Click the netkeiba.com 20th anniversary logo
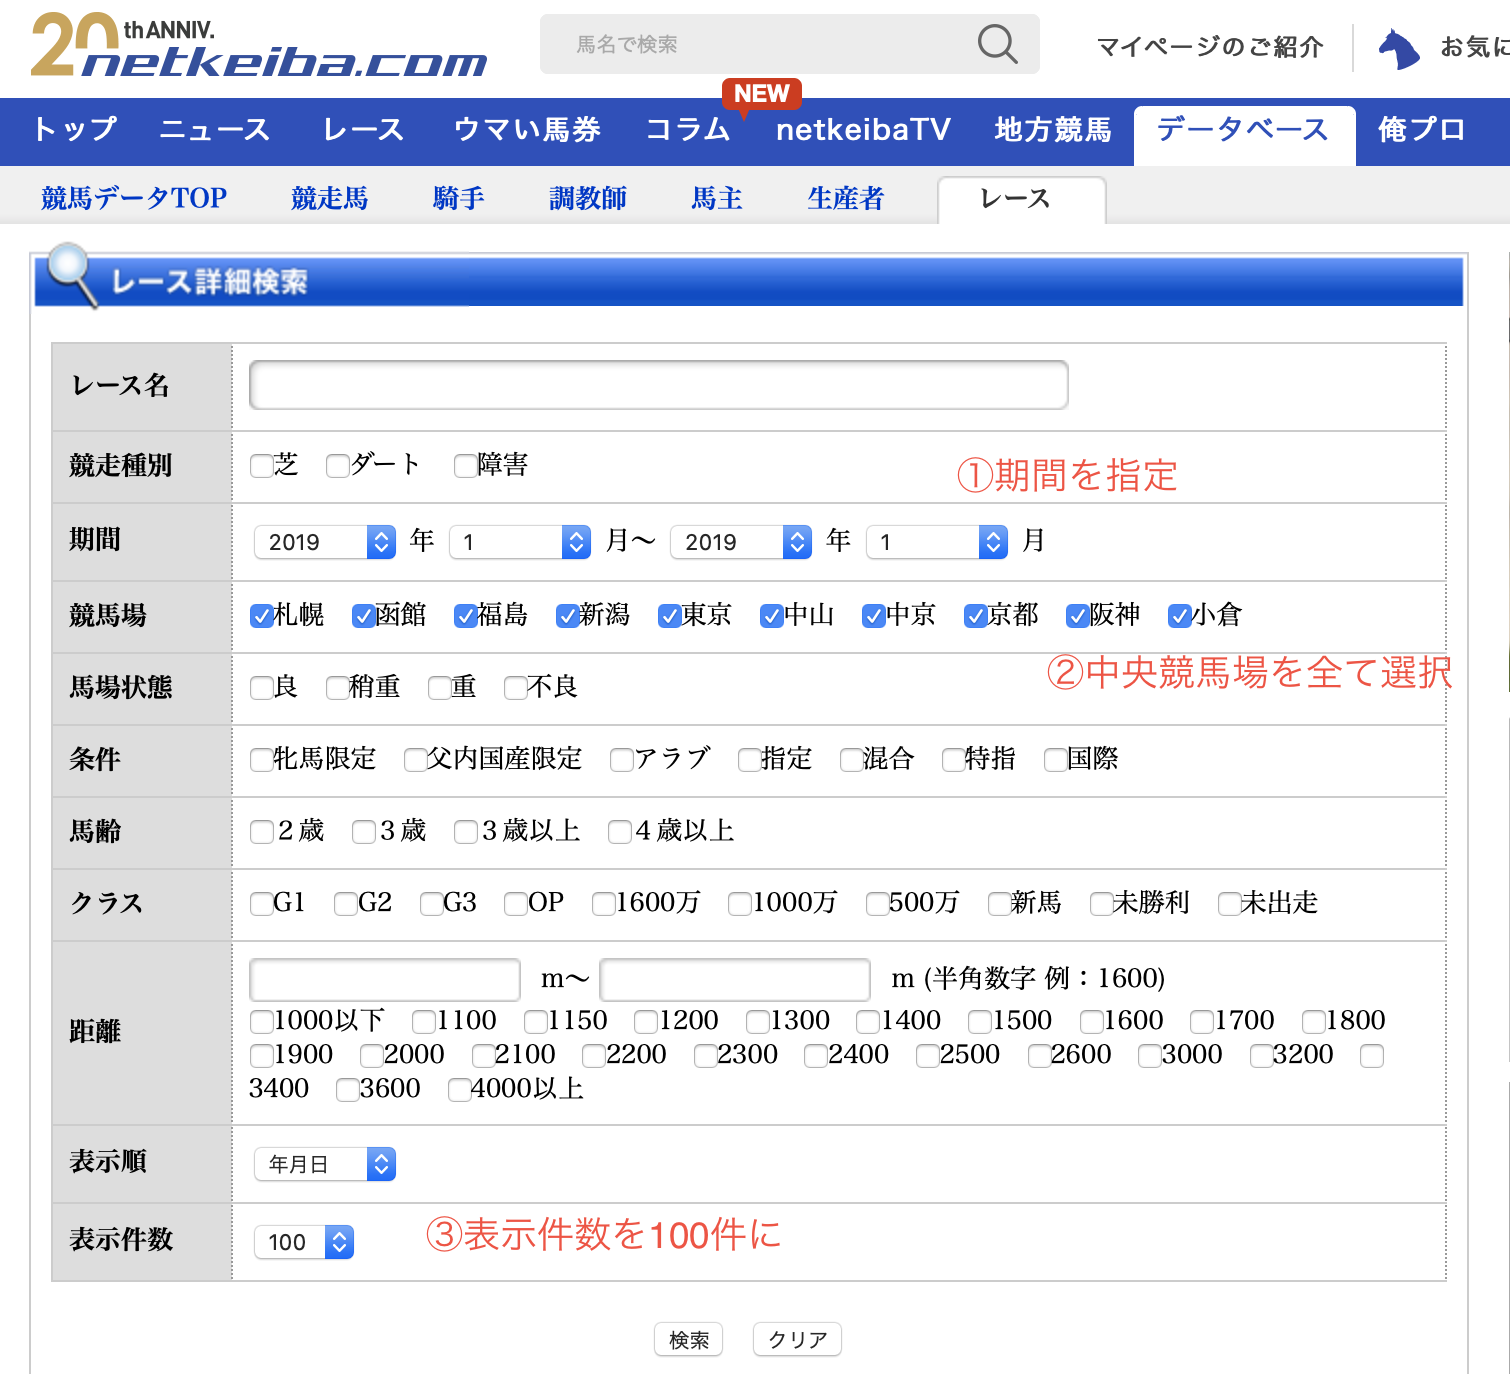The height and width of the screenshot is (1374, 1510). tap(259, 46)
